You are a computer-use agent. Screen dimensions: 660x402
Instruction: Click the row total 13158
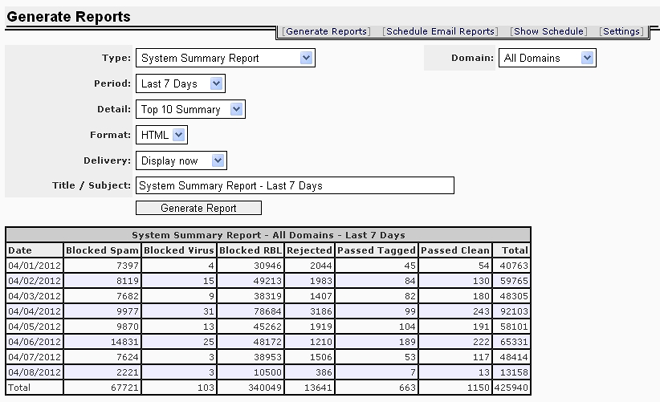click(x=511, y=372)
